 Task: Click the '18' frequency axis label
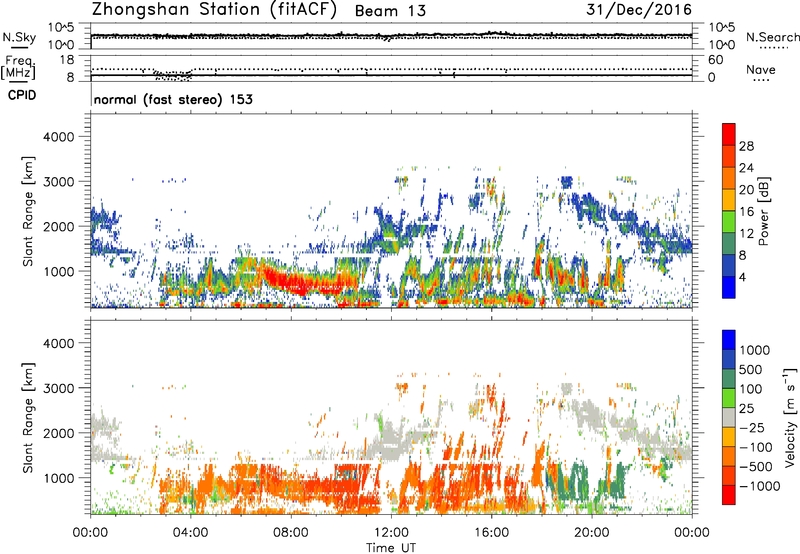point(66,59)
